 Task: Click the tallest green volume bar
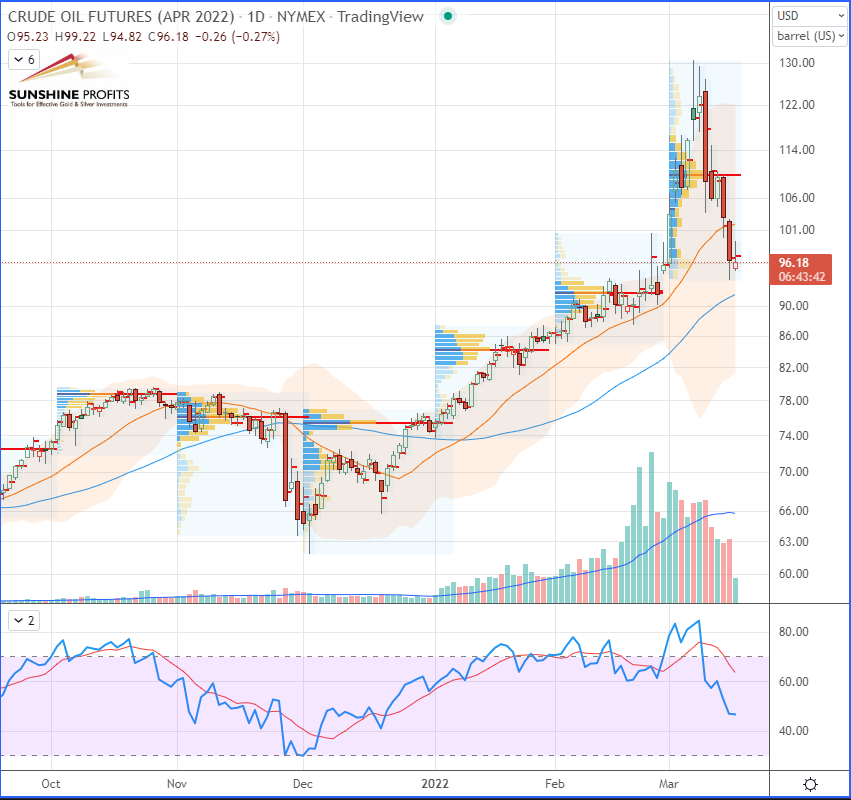coord(651,526)
